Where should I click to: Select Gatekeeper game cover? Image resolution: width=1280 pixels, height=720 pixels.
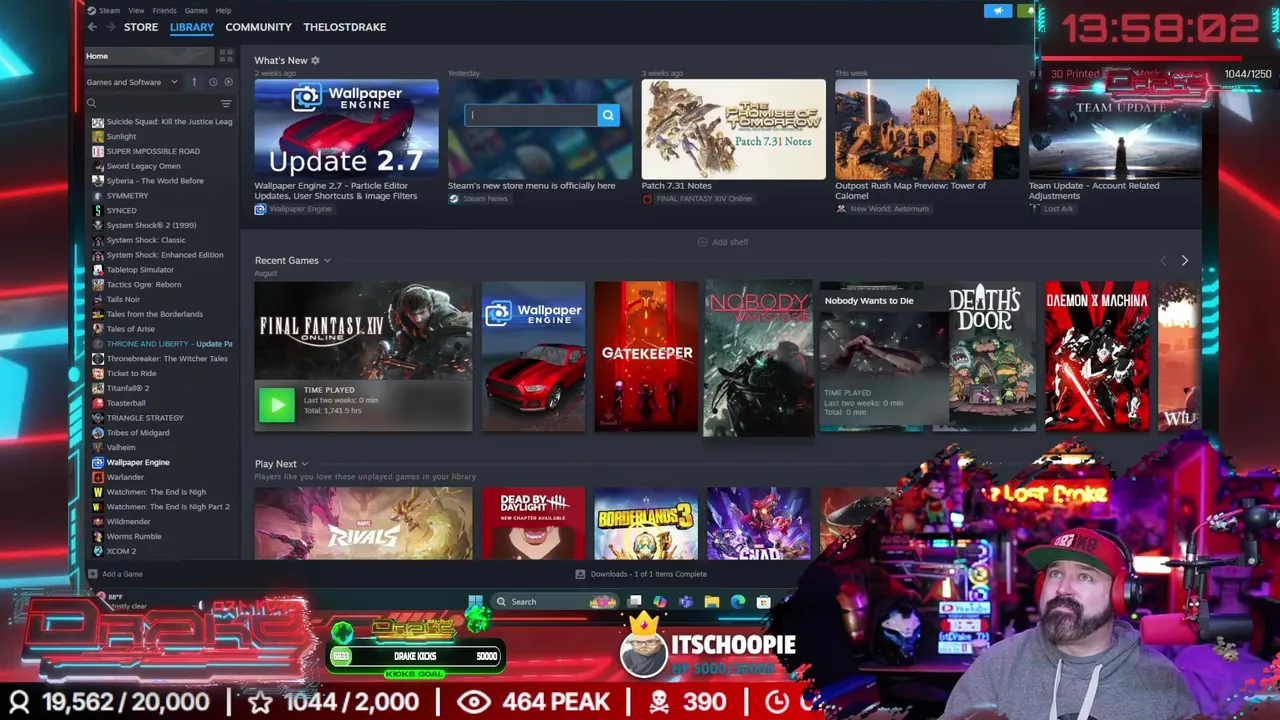point(646,356)
